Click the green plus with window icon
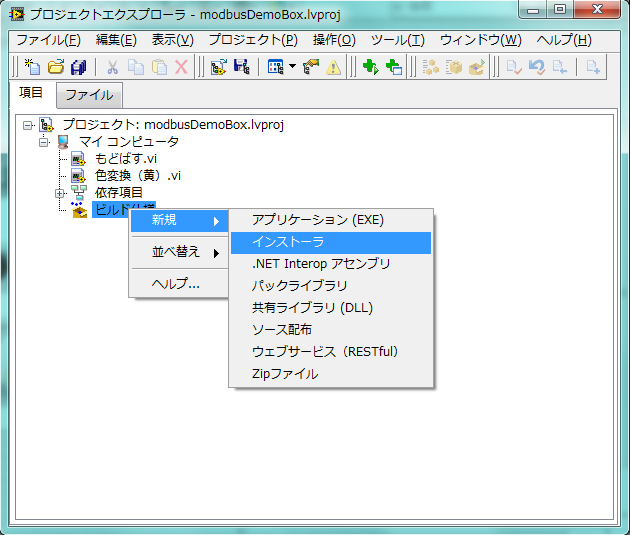This screenshot has height=535, width=630. pos(394,67)
